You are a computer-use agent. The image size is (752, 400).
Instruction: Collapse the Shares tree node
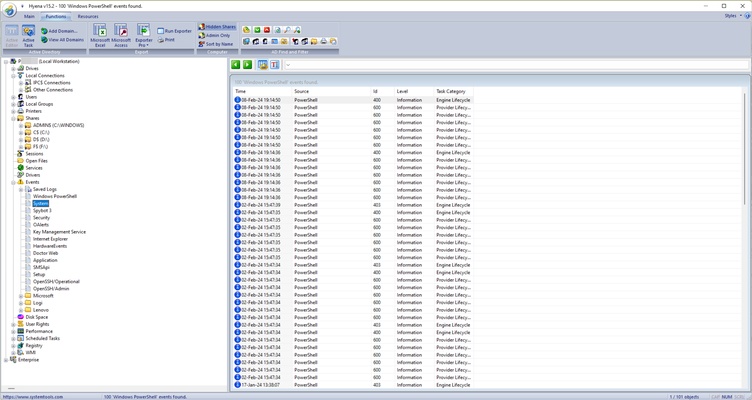tap(13, 118)
